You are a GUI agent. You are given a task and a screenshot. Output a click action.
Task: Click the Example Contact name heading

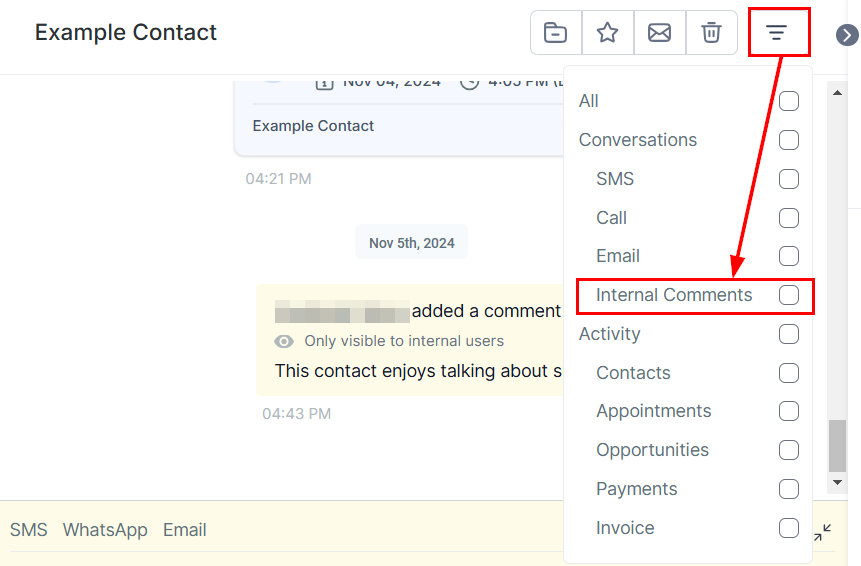[126, 33]
